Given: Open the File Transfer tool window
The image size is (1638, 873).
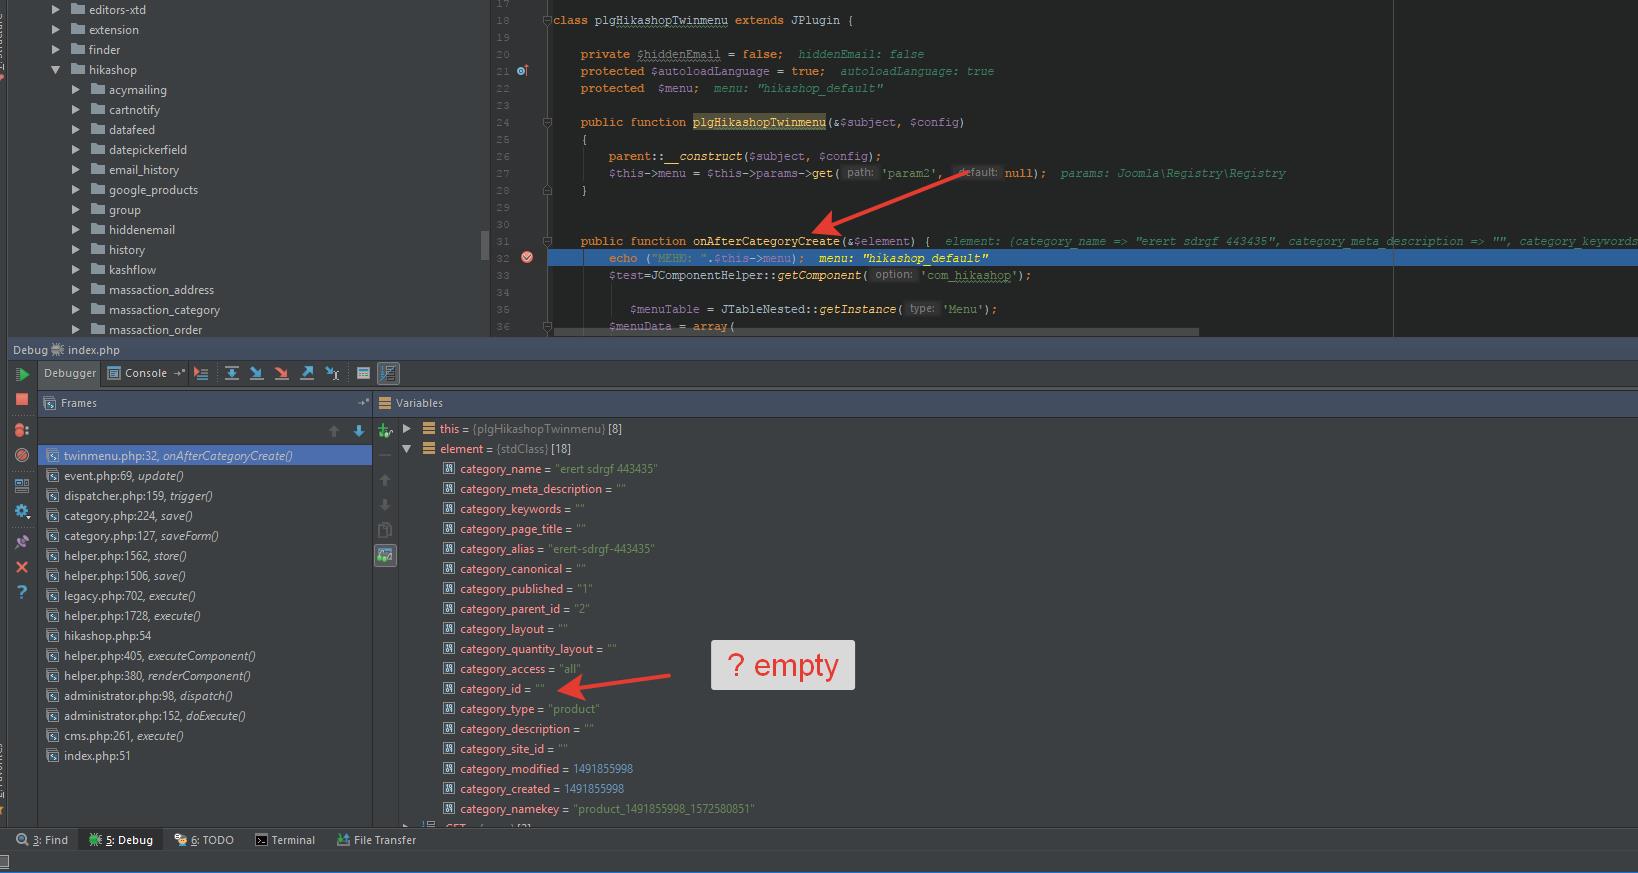Looking at the screenshot, I should [x=376, y=840].
